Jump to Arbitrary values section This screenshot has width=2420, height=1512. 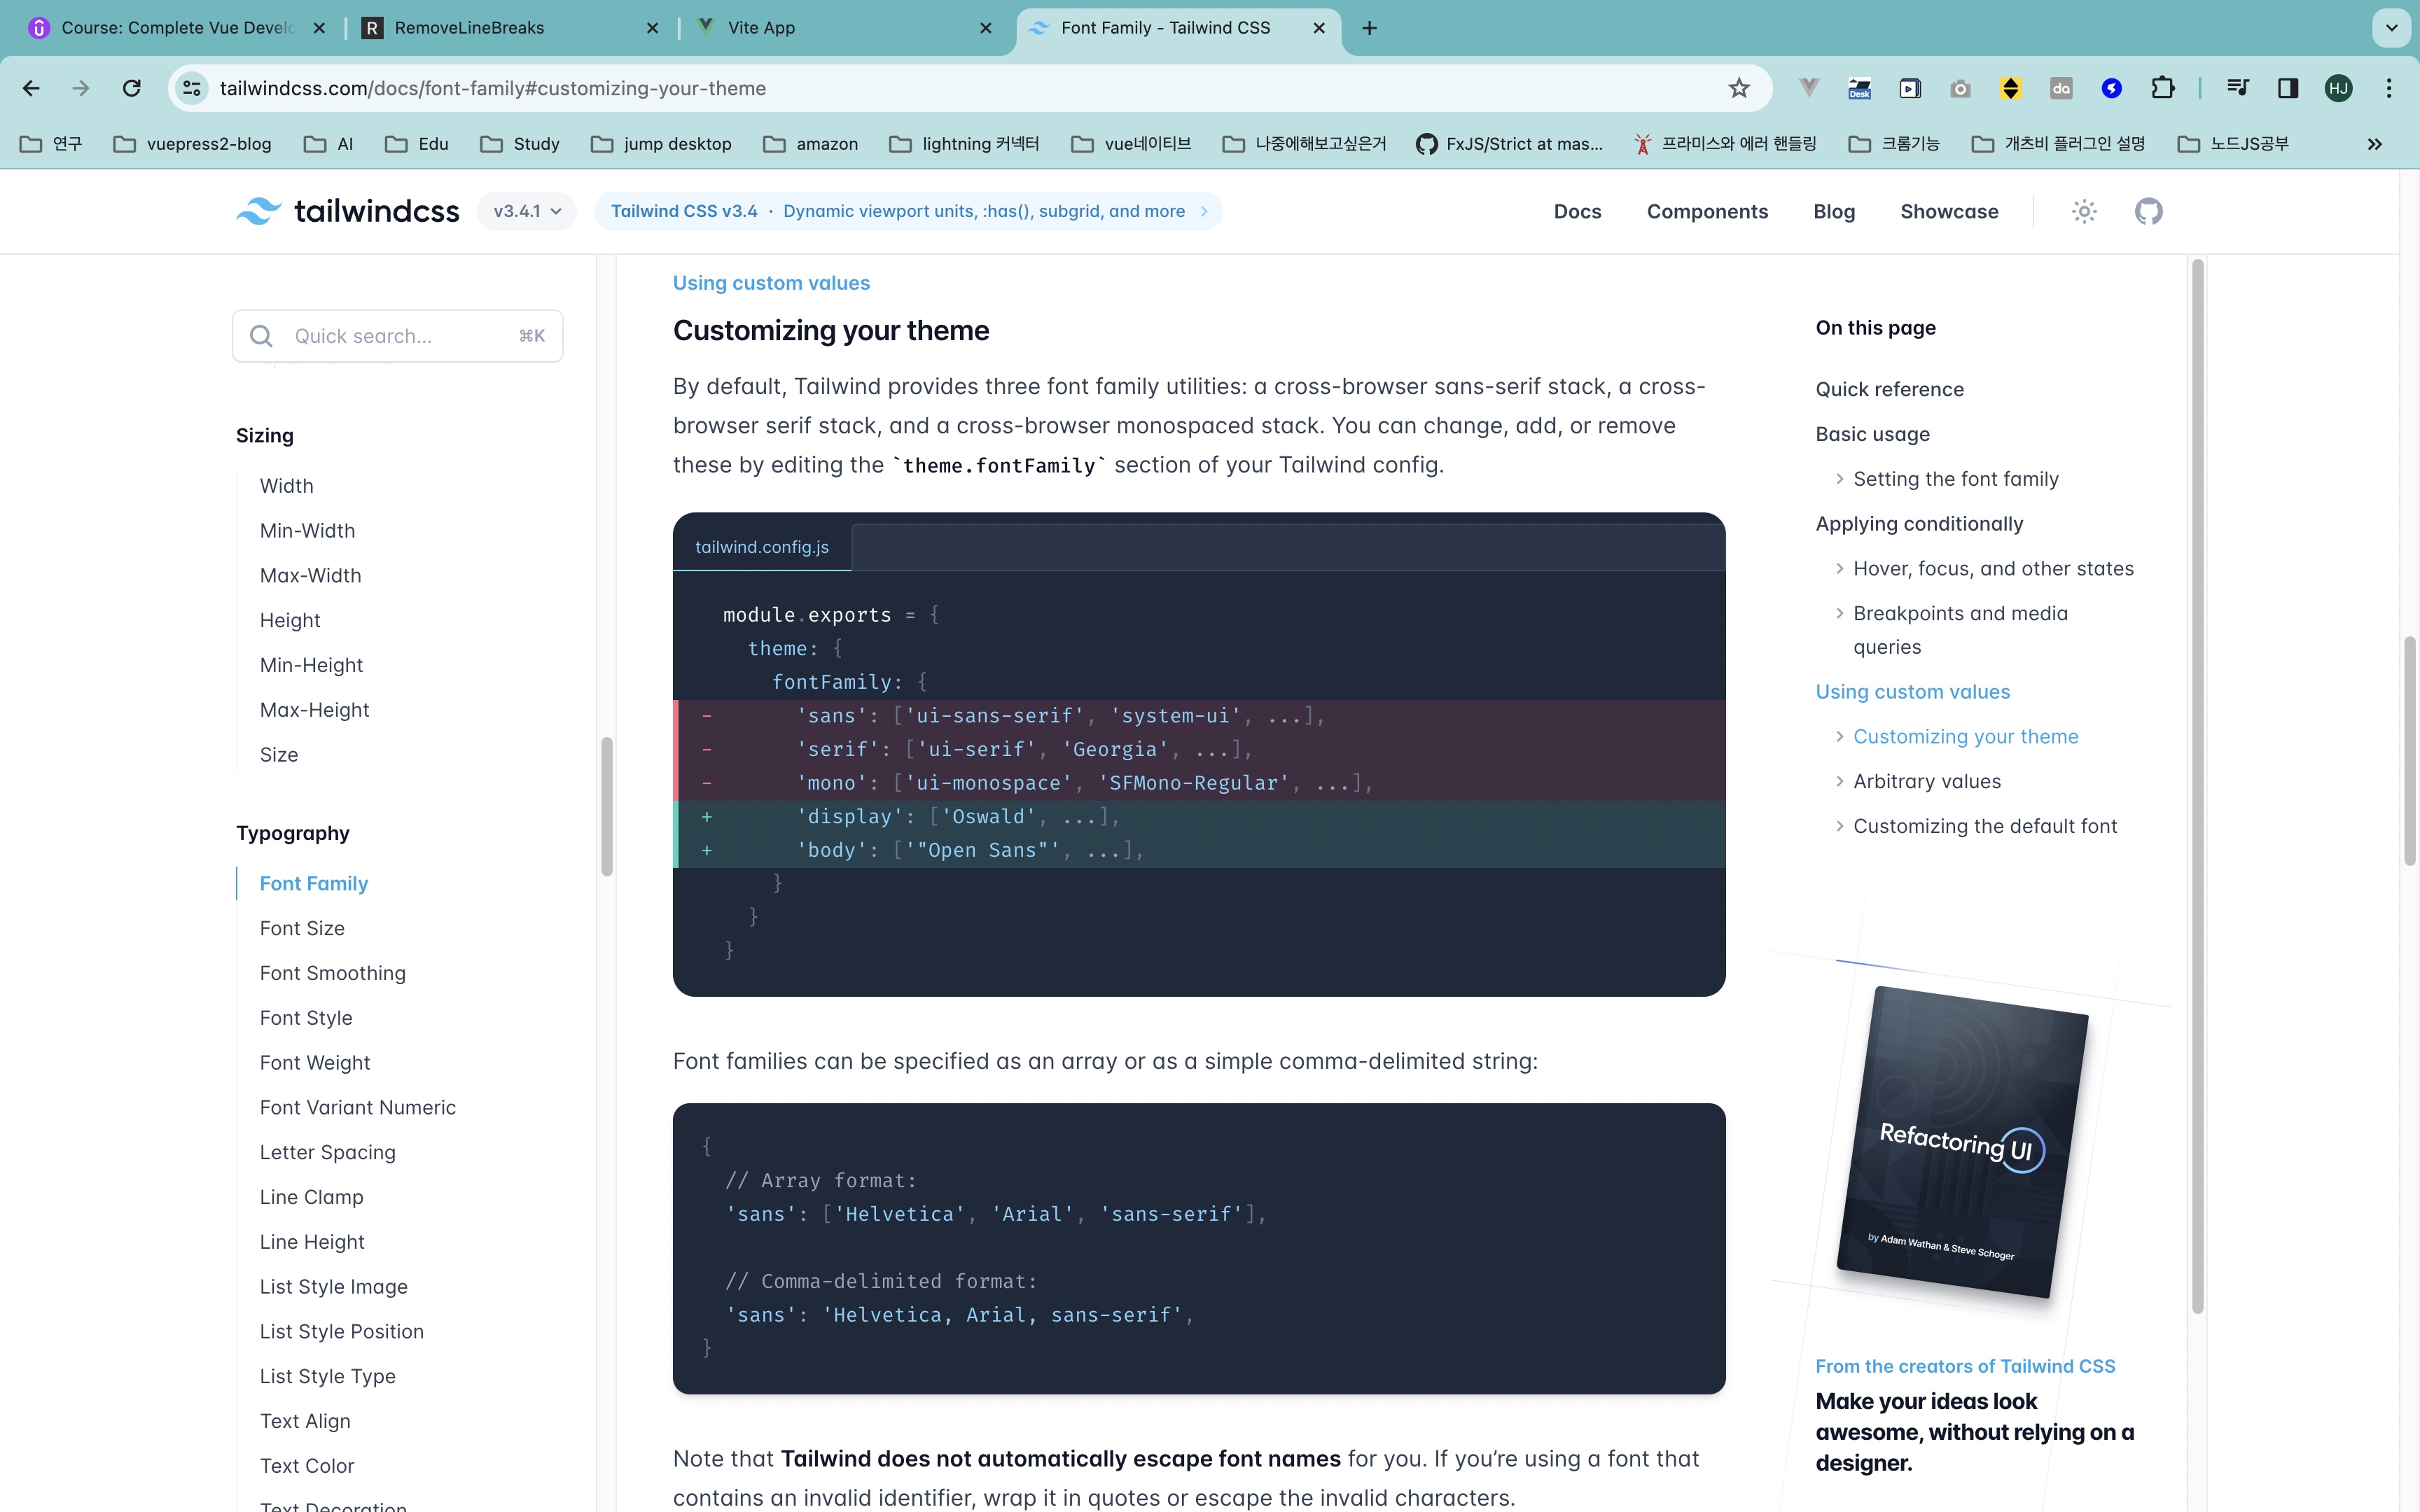(x=1926, y=781)
